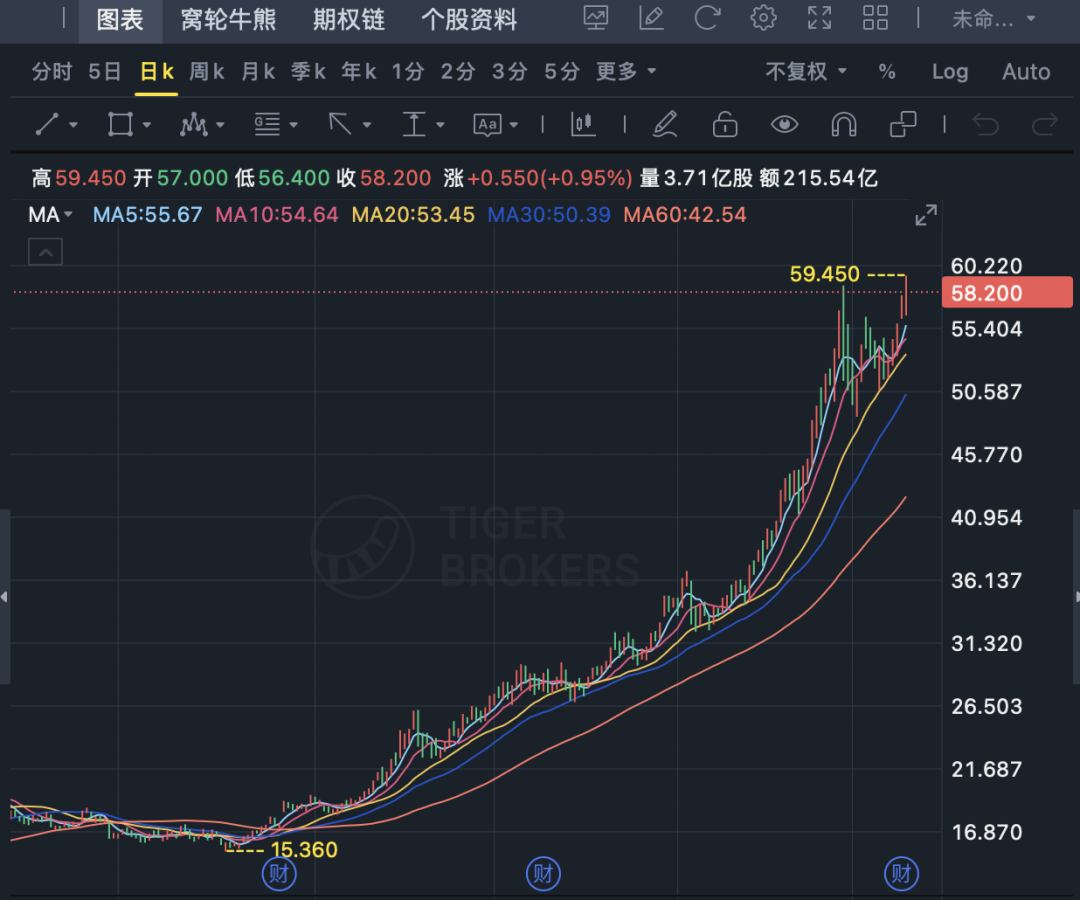
Task: Click the Auto scale button
Action: [x=1026, y=71]
